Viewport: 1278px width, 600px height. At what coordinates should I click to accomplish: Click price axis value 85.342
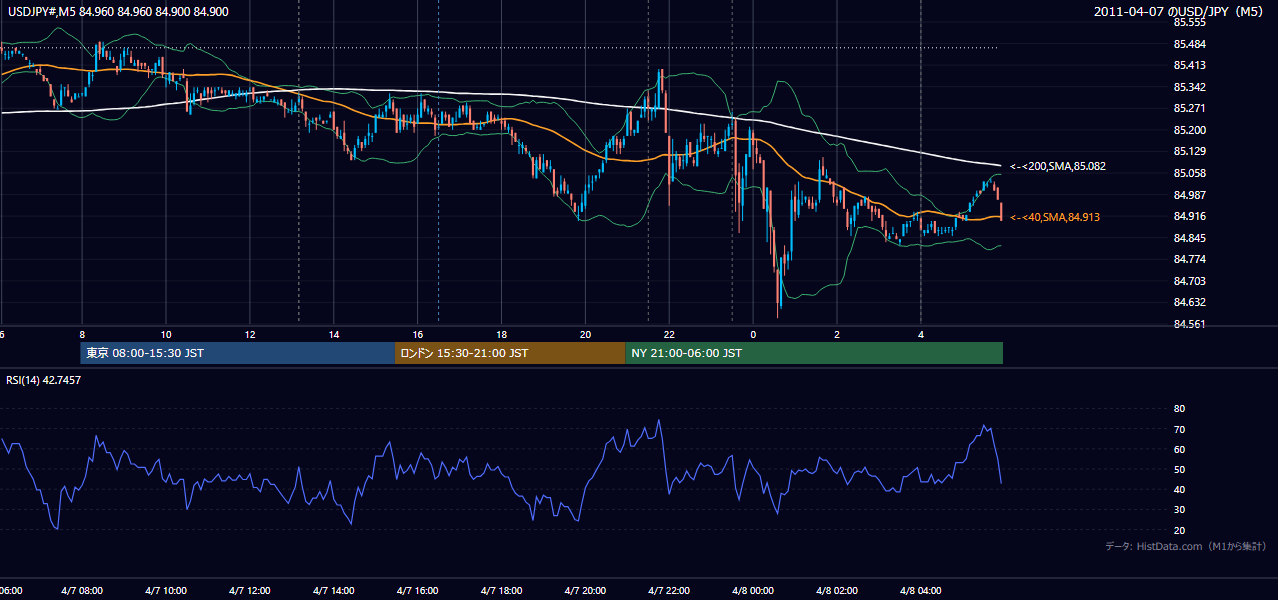pos(1189,87)
